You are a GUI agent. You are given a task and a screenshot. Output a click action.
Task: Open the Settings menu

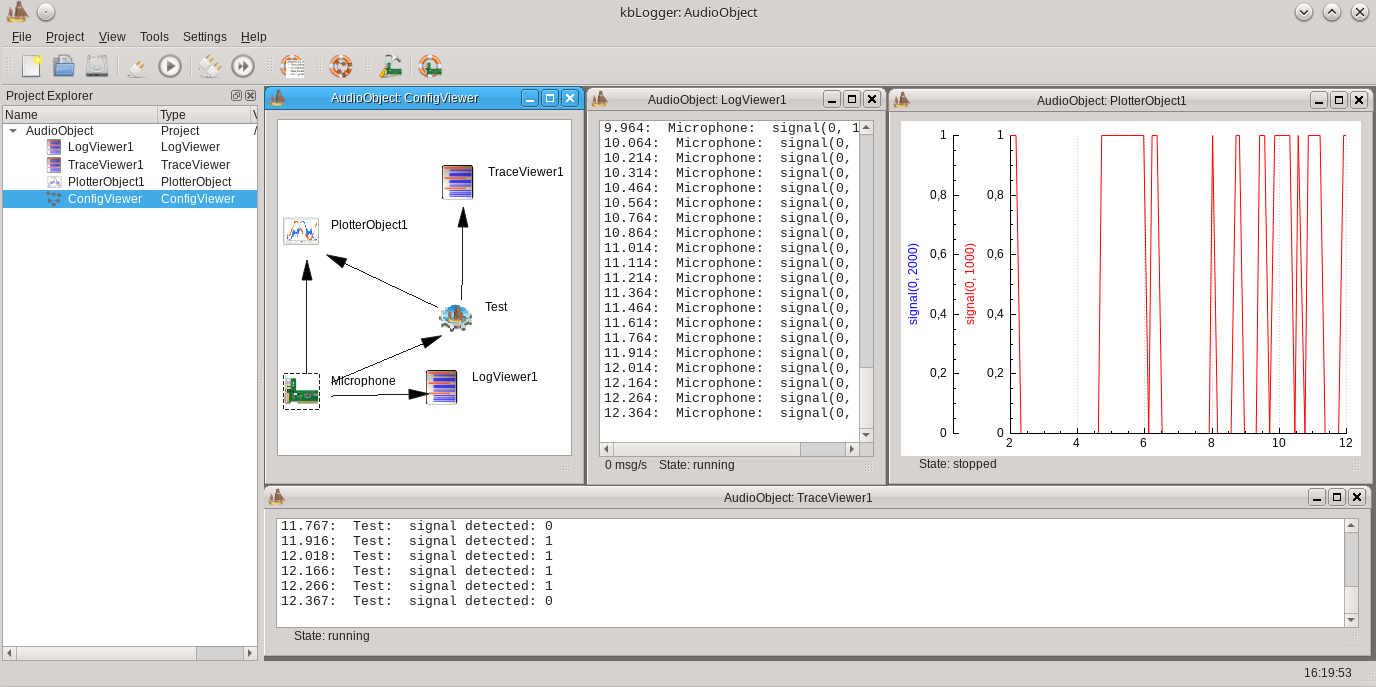[205, 37]
